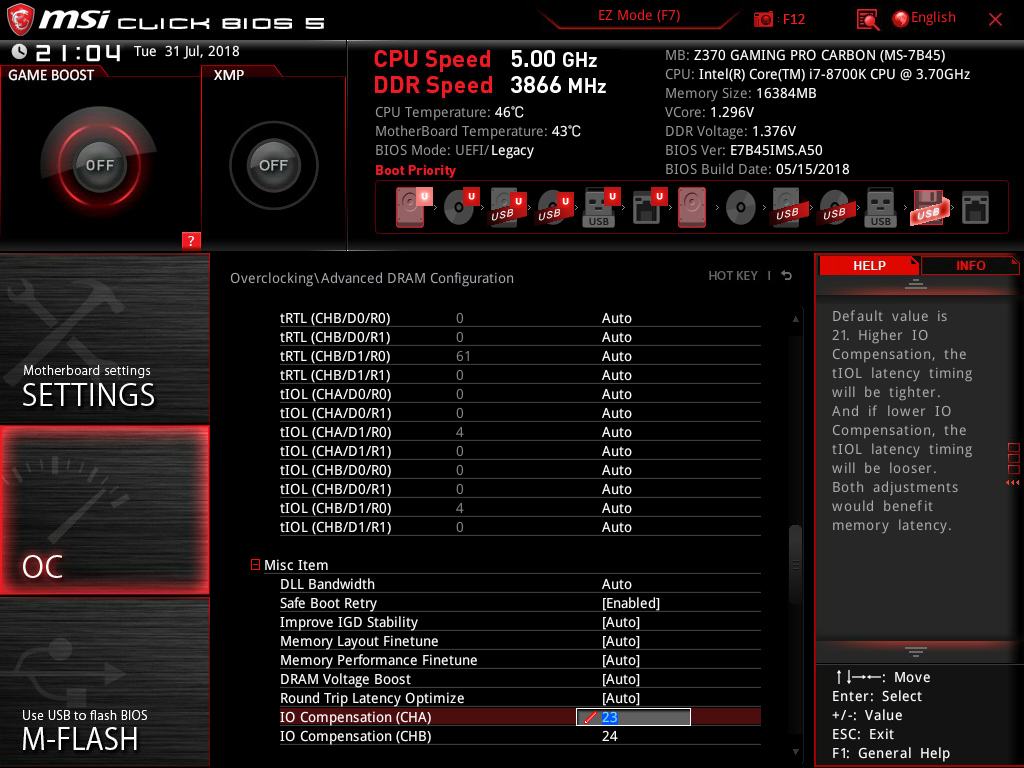Select the UEFI hard disk boot device icon

pyautogui.click(x=414, y=207)
